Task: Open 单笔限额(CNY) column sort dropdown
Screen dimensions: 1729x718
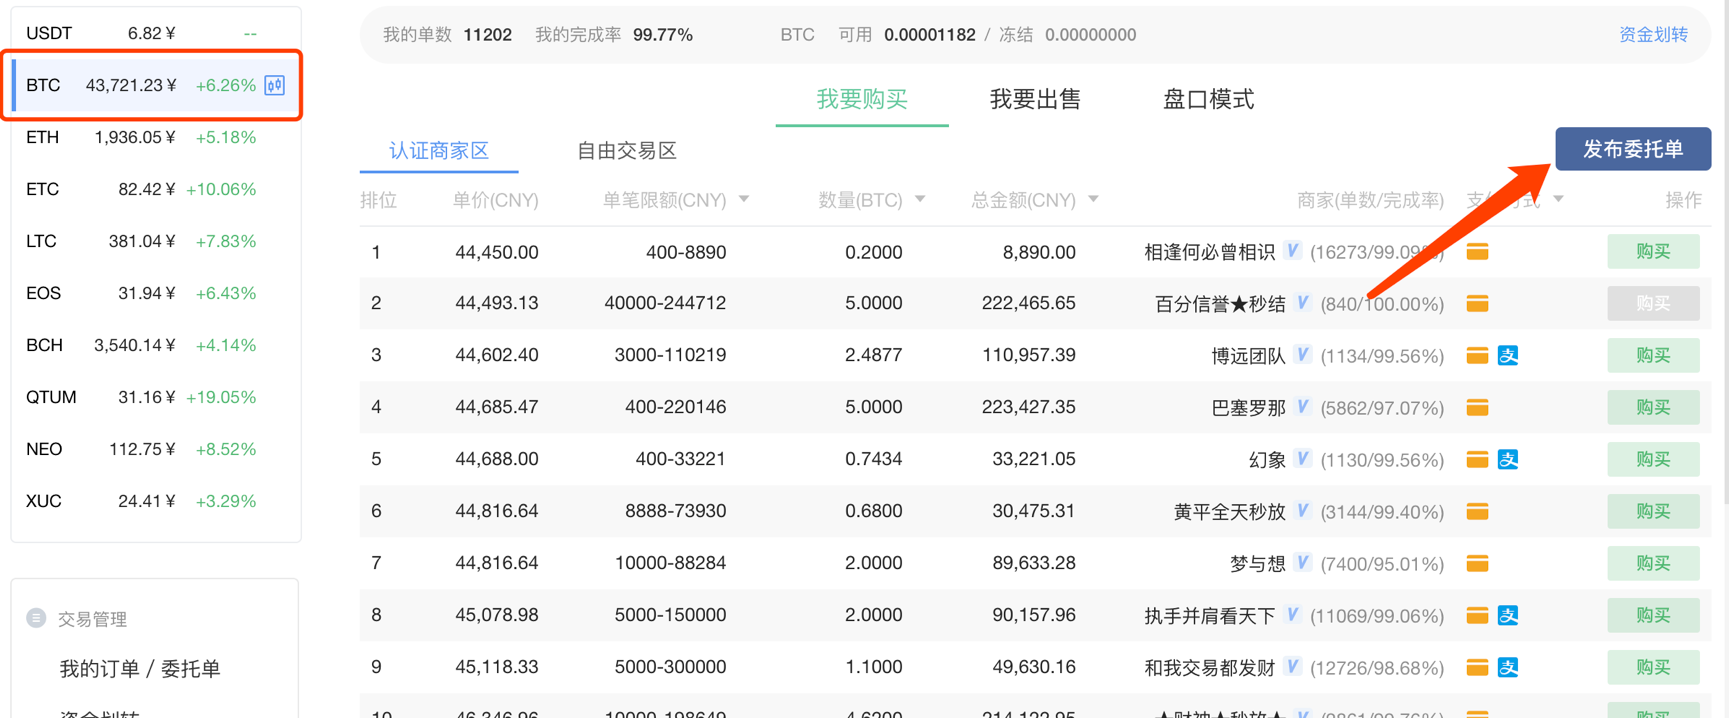Action: [x=744, y=200]
